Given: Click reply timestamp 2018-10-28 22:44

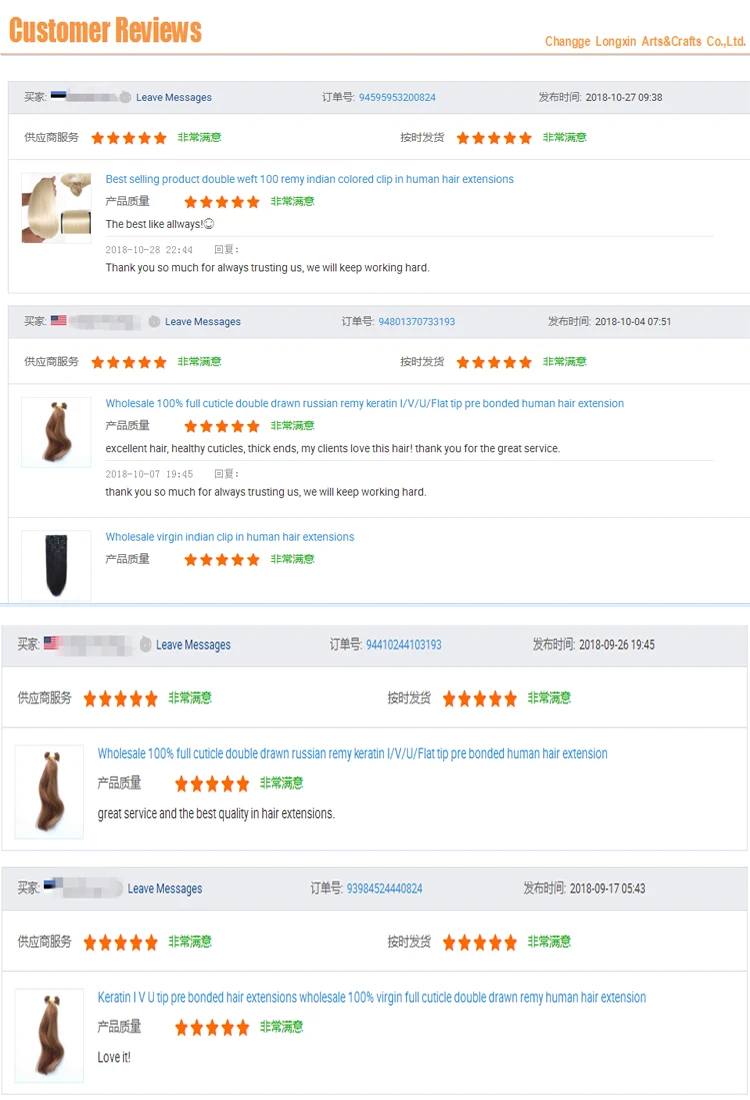Looking at the screenshot, I should coord(149,250).
